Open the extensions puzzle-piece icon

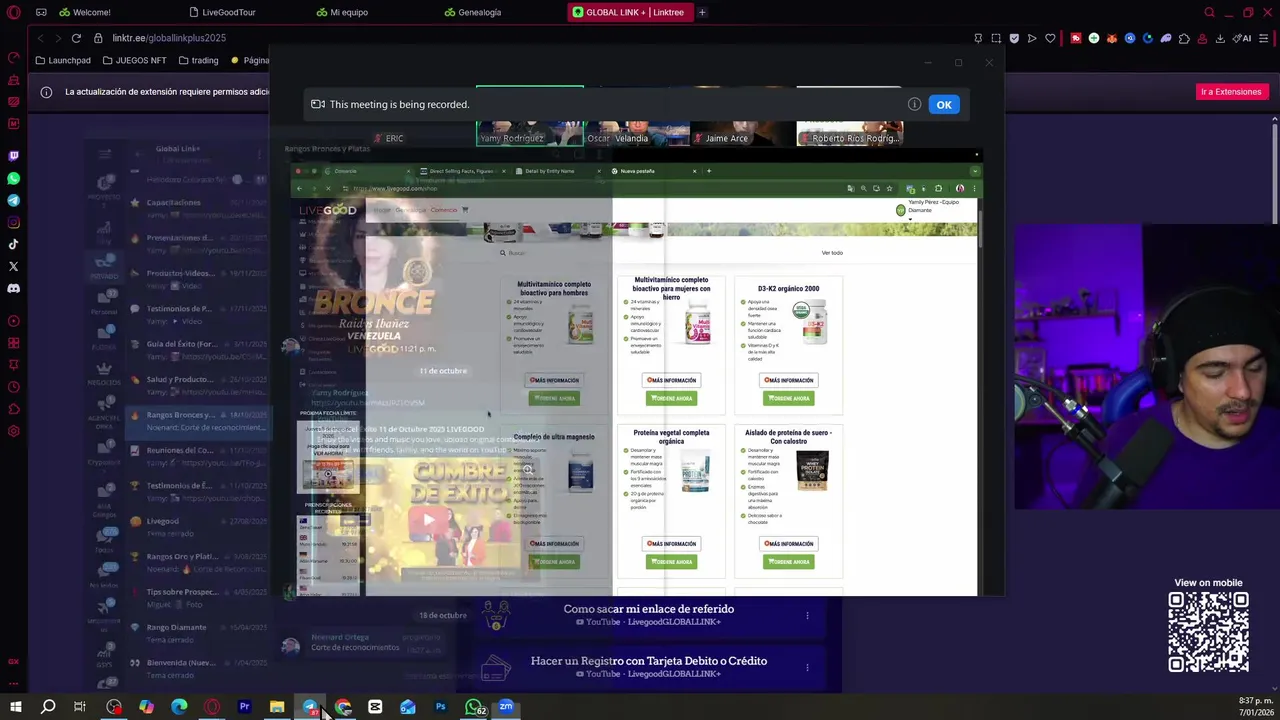[1184, 38]
